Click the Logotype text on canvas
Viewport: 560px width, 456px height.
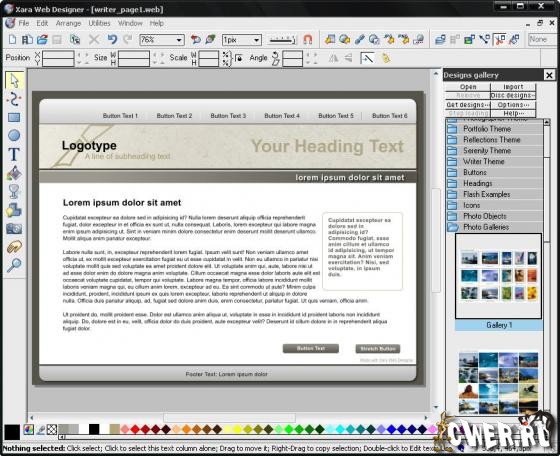[89, 145]
